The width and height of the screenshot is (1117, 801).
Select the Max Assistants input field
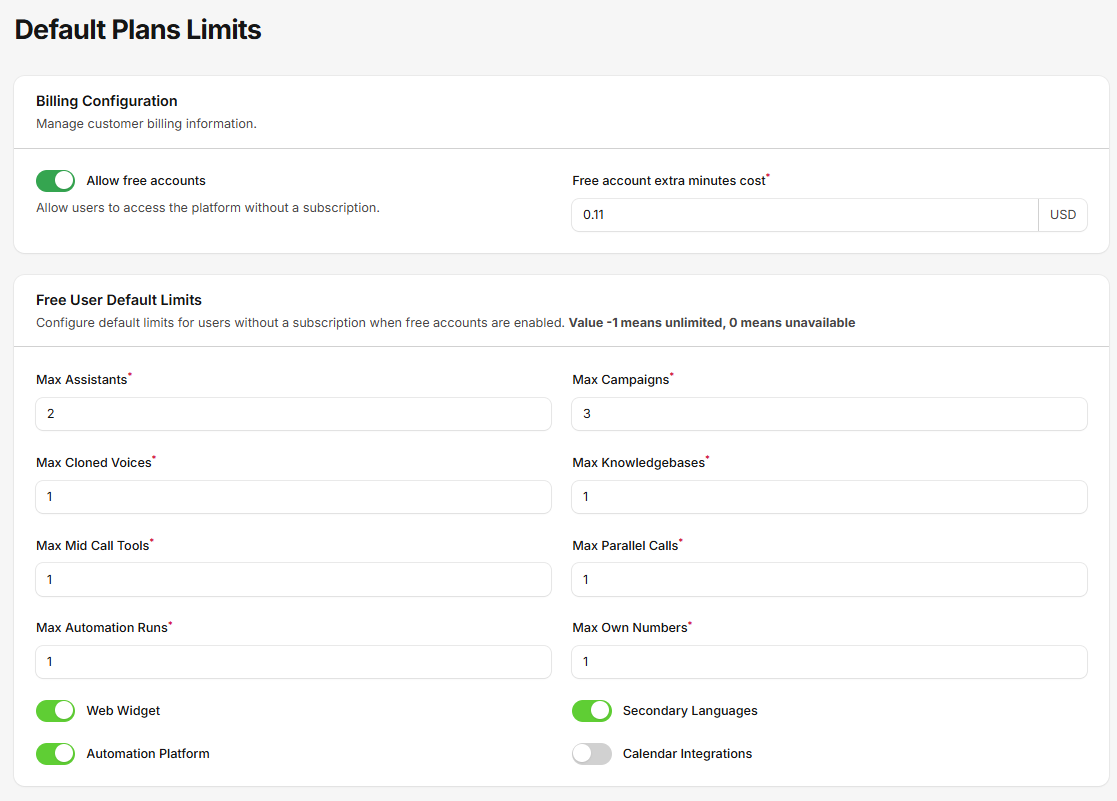293,413
